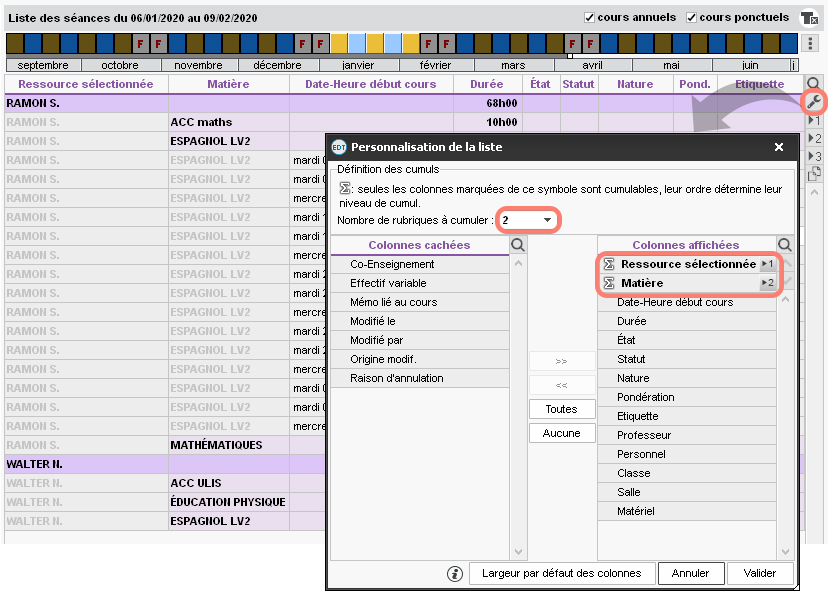Select Origine modif. in hidden columns

(x=420, y=360)
